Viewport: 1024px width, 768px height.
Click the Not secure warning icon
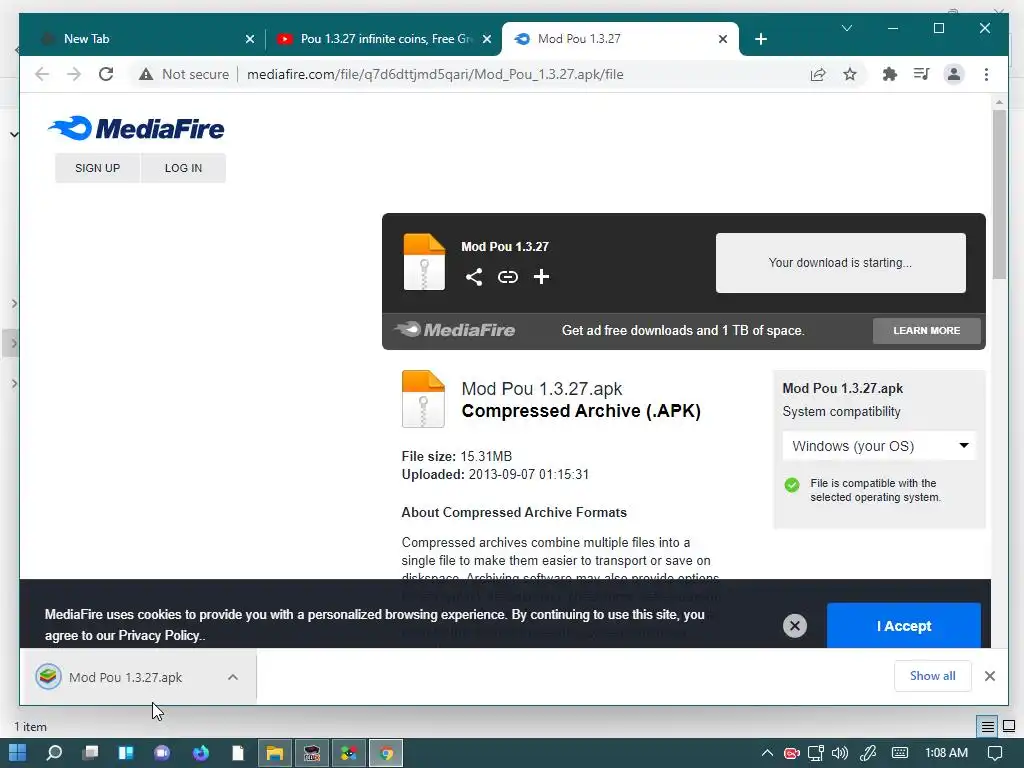tap(146, 74)
